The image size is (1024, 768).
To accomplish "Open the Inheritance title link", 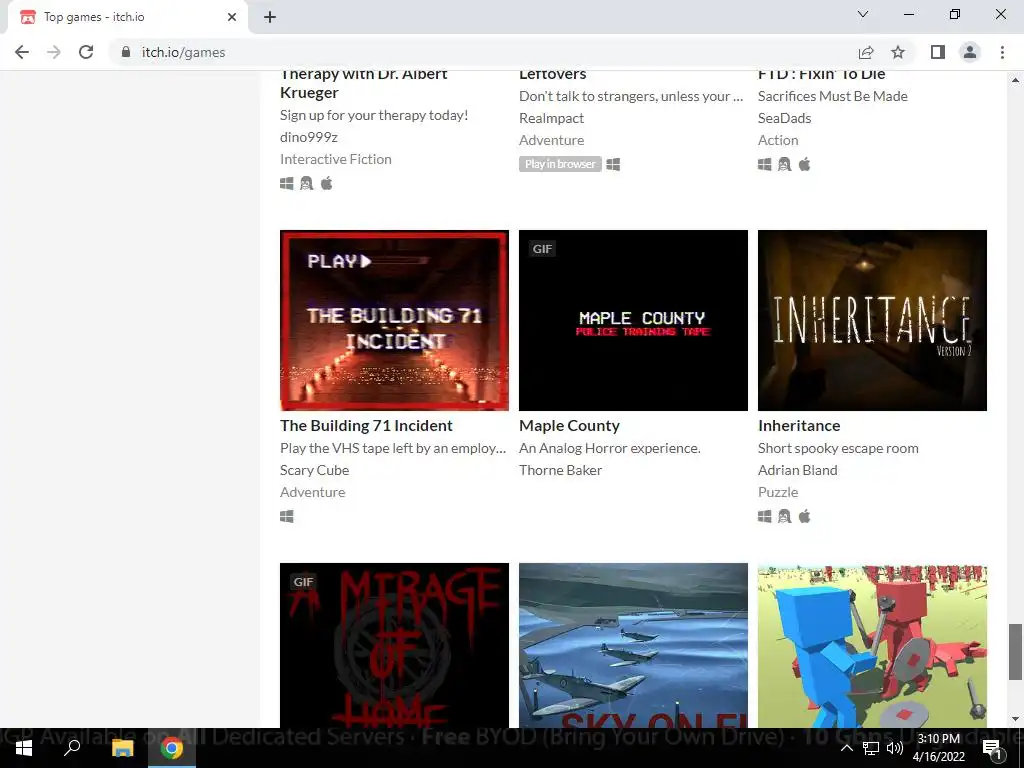I will pyautogui.click(x=799, y=425).
